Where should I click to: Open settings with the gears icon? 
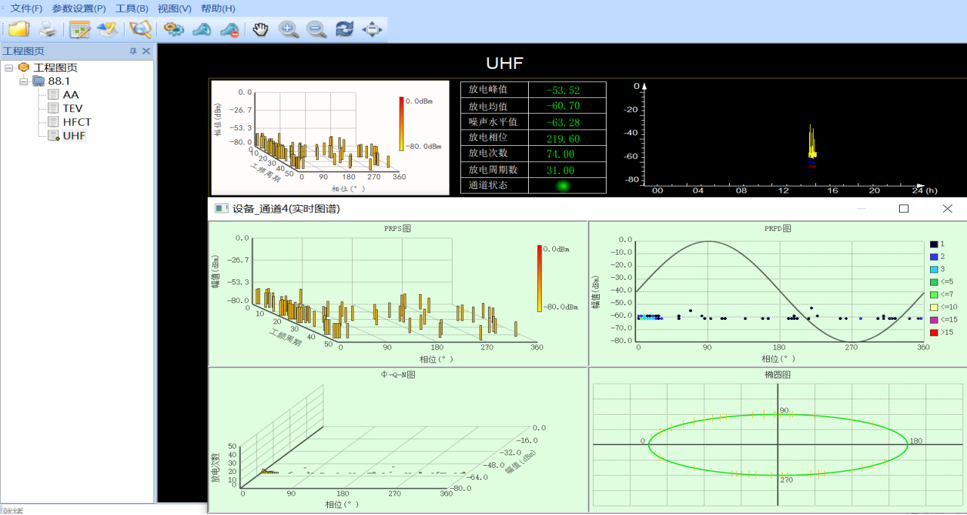click(x=174, y=29)
